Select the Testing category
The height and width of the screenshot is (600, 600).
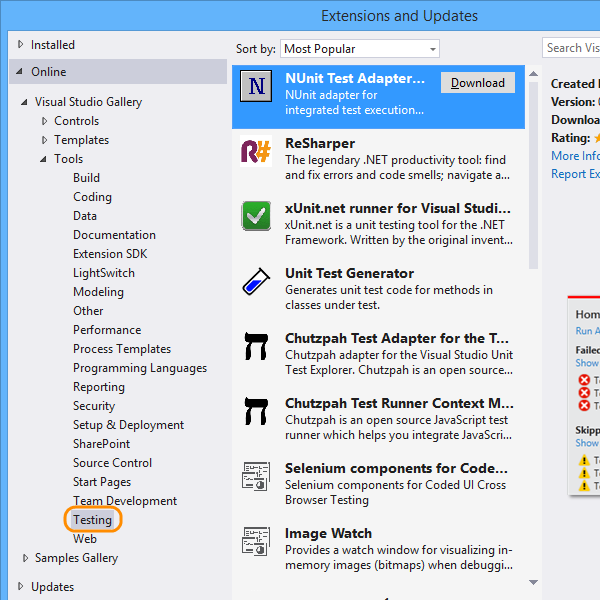tap(93, 520)
